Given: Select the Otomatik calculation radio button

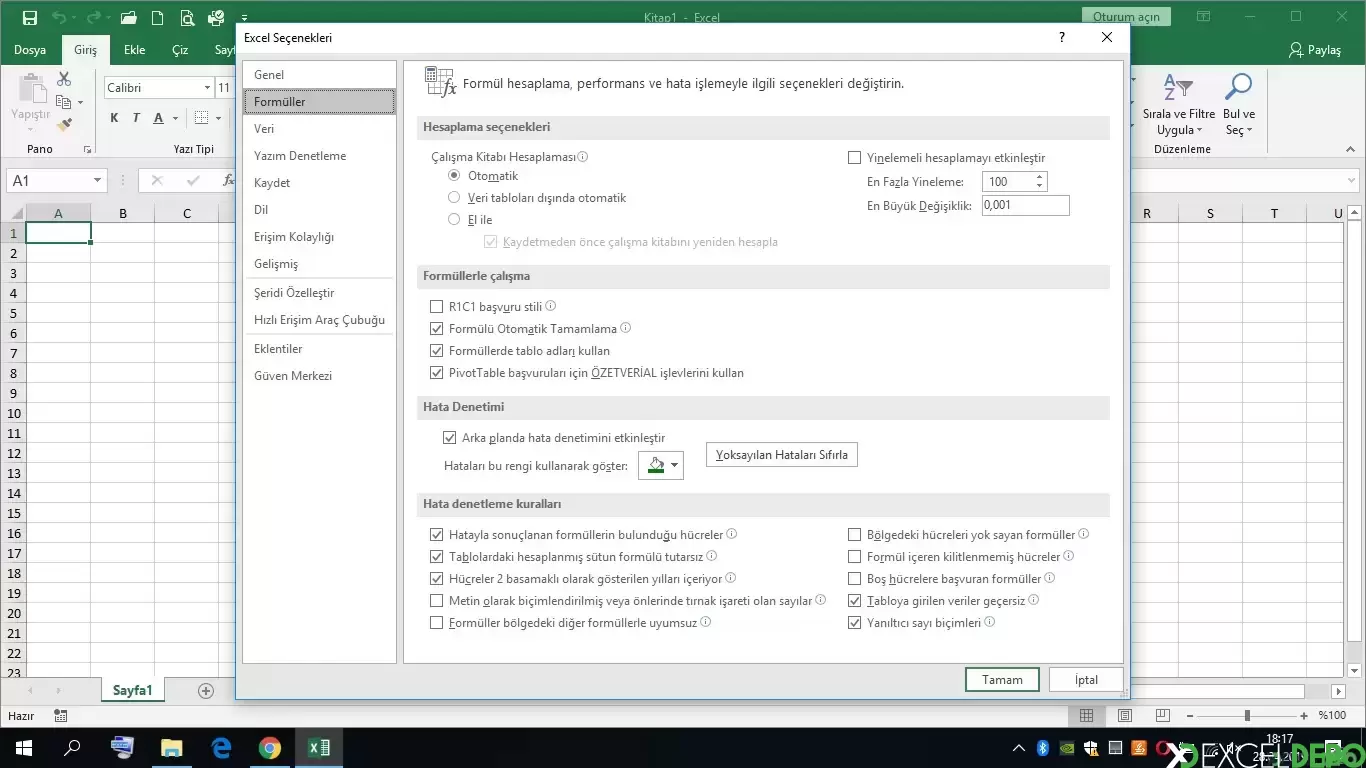Looking at the screenshot, I should click(x=454, y=176).
